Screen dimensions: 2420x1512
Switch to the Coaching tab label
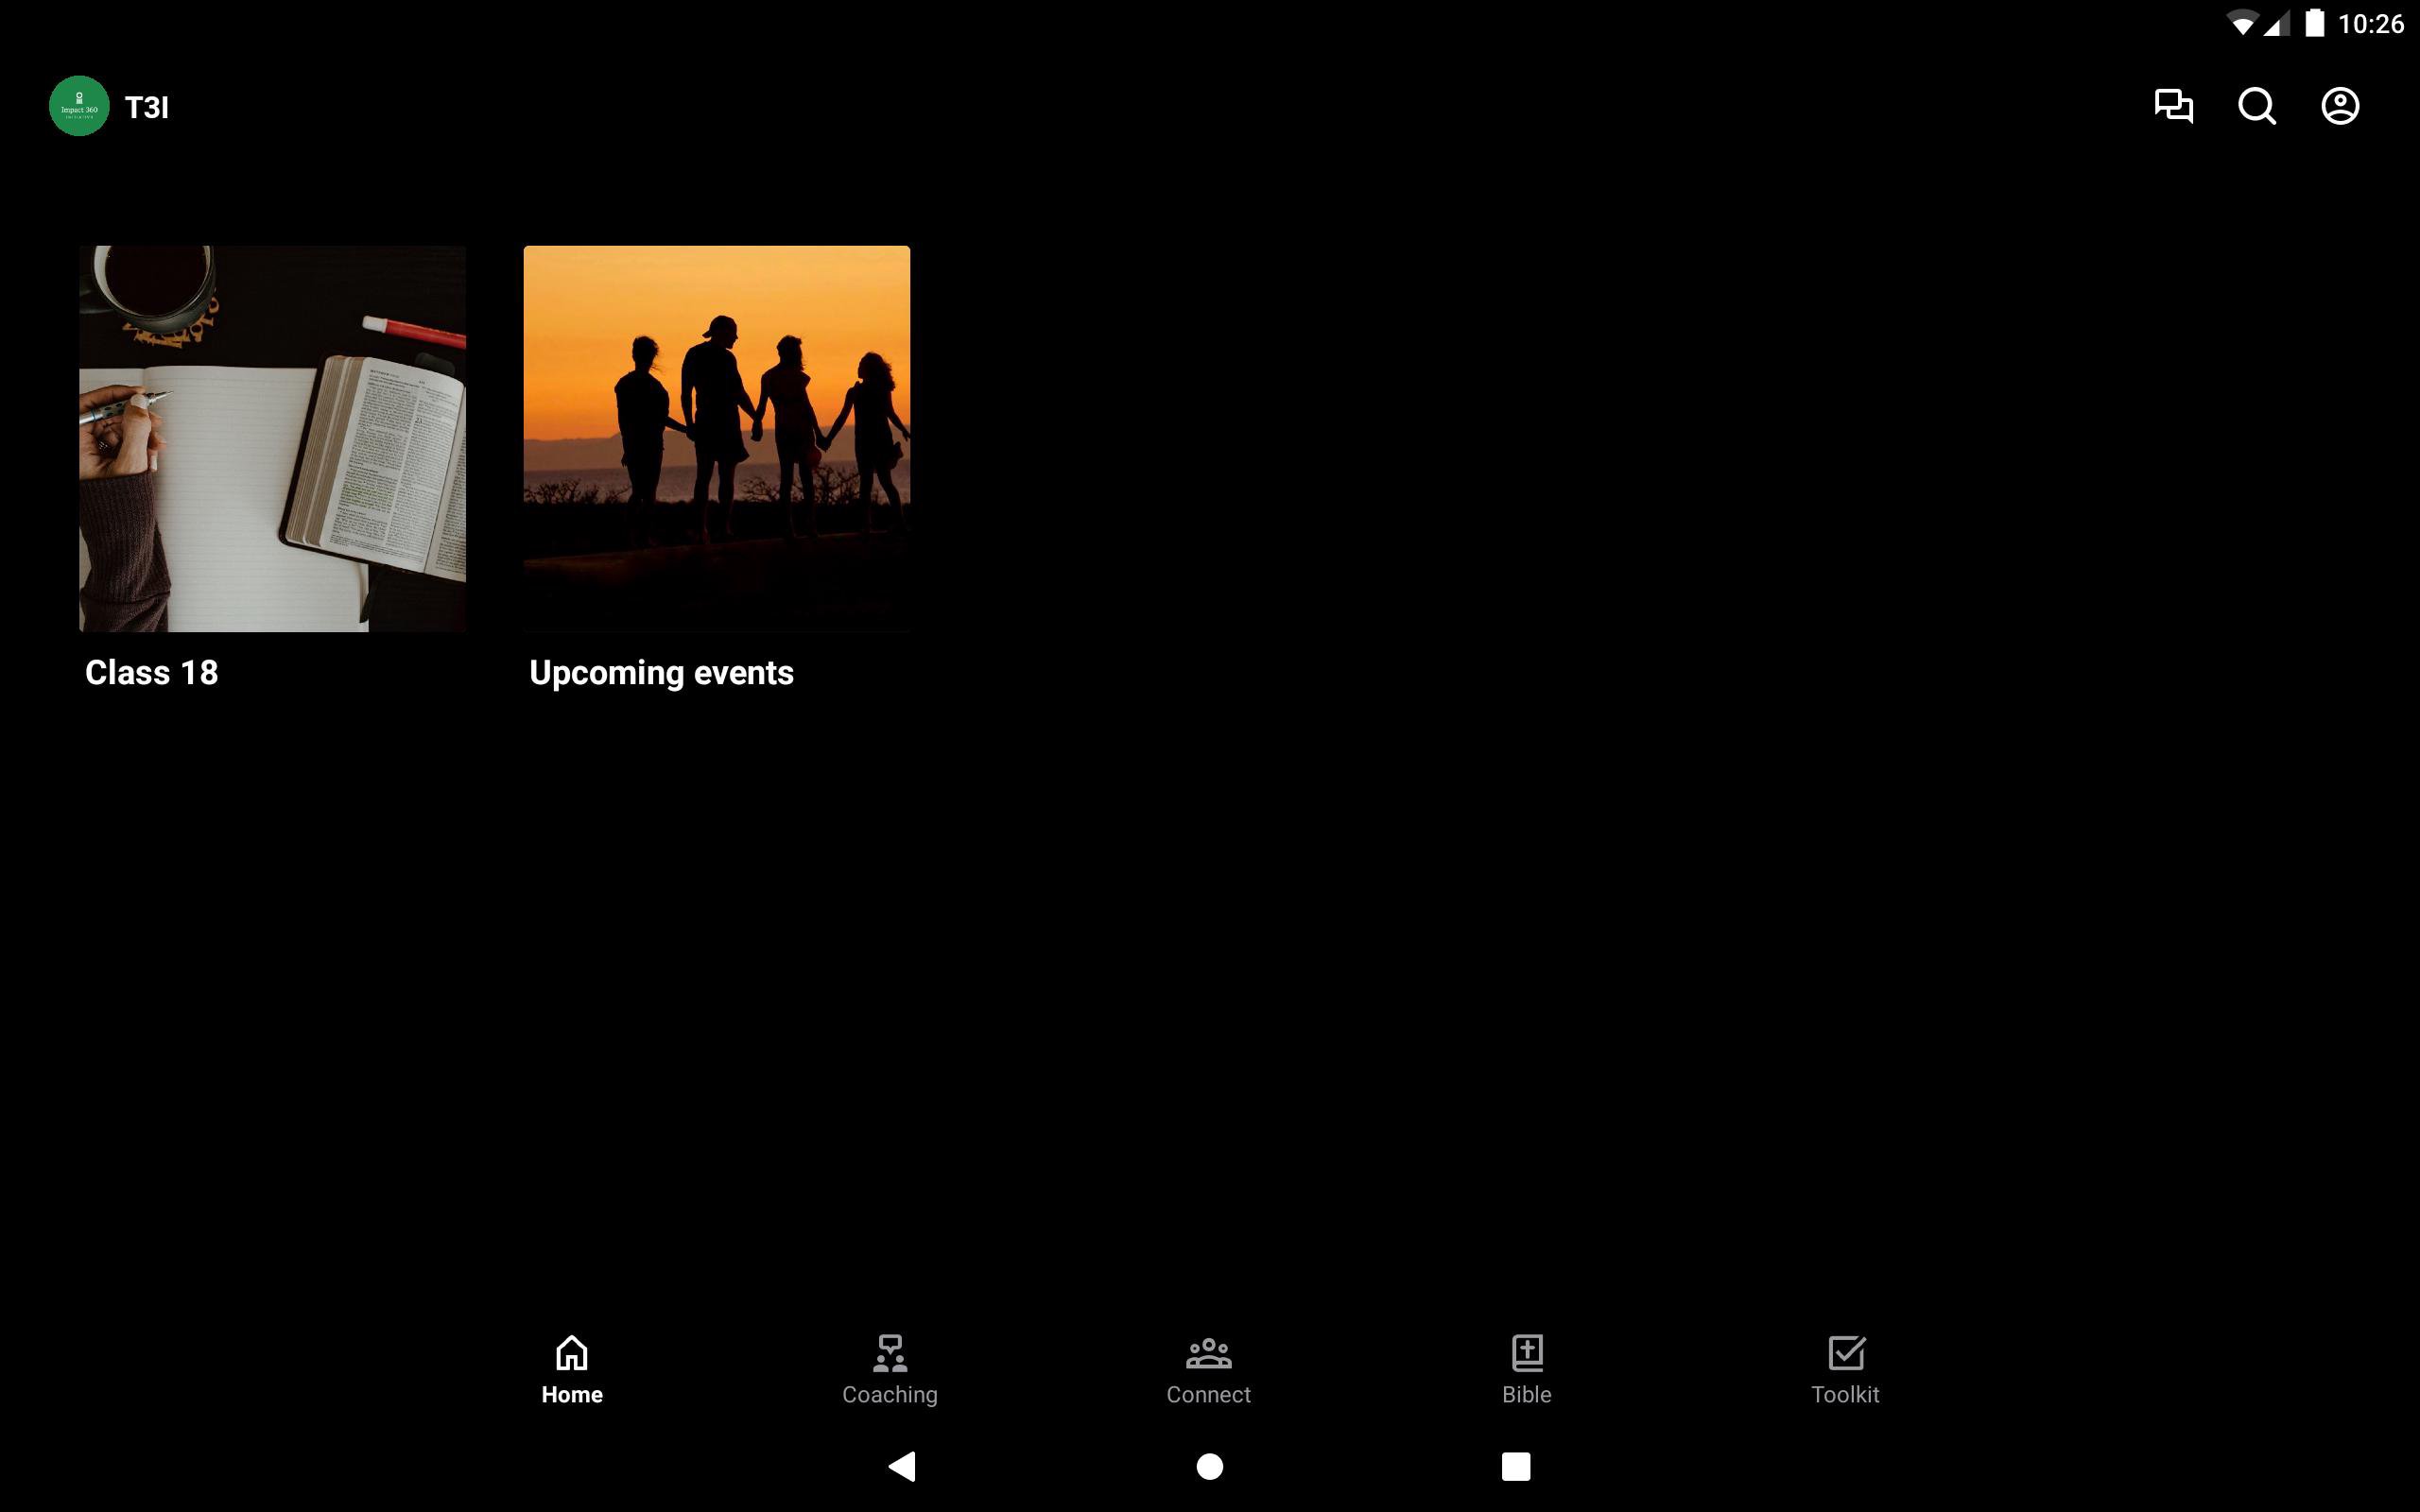pos(890,1394)
